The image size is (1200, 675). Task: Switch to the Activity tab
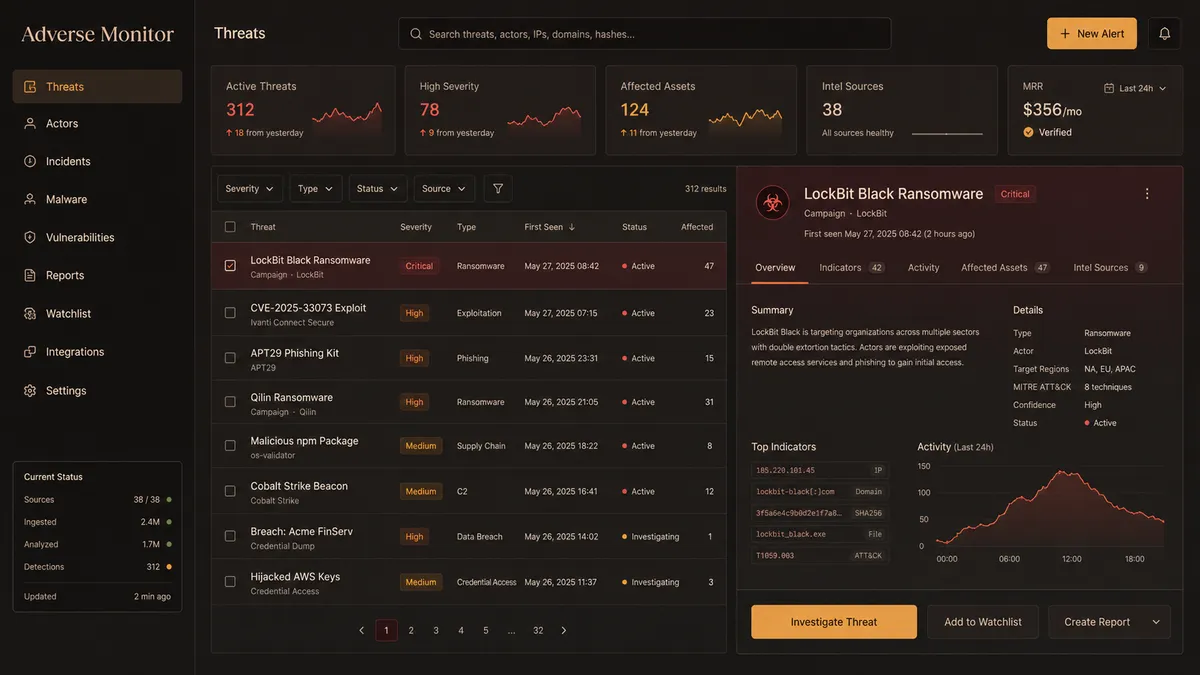coord(923,268)
